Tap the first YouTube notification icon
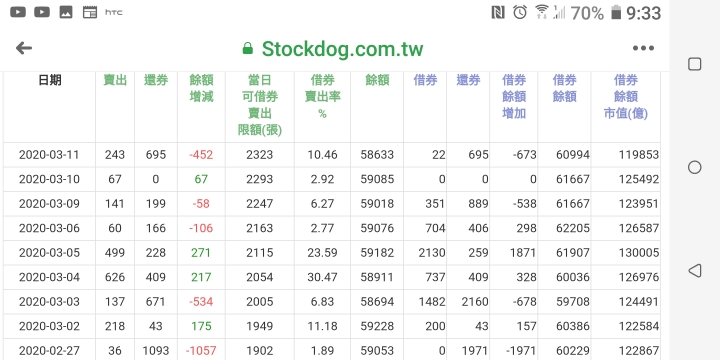Image resolution: width=720 pixels, height=360 pixels. pos(18,12)
